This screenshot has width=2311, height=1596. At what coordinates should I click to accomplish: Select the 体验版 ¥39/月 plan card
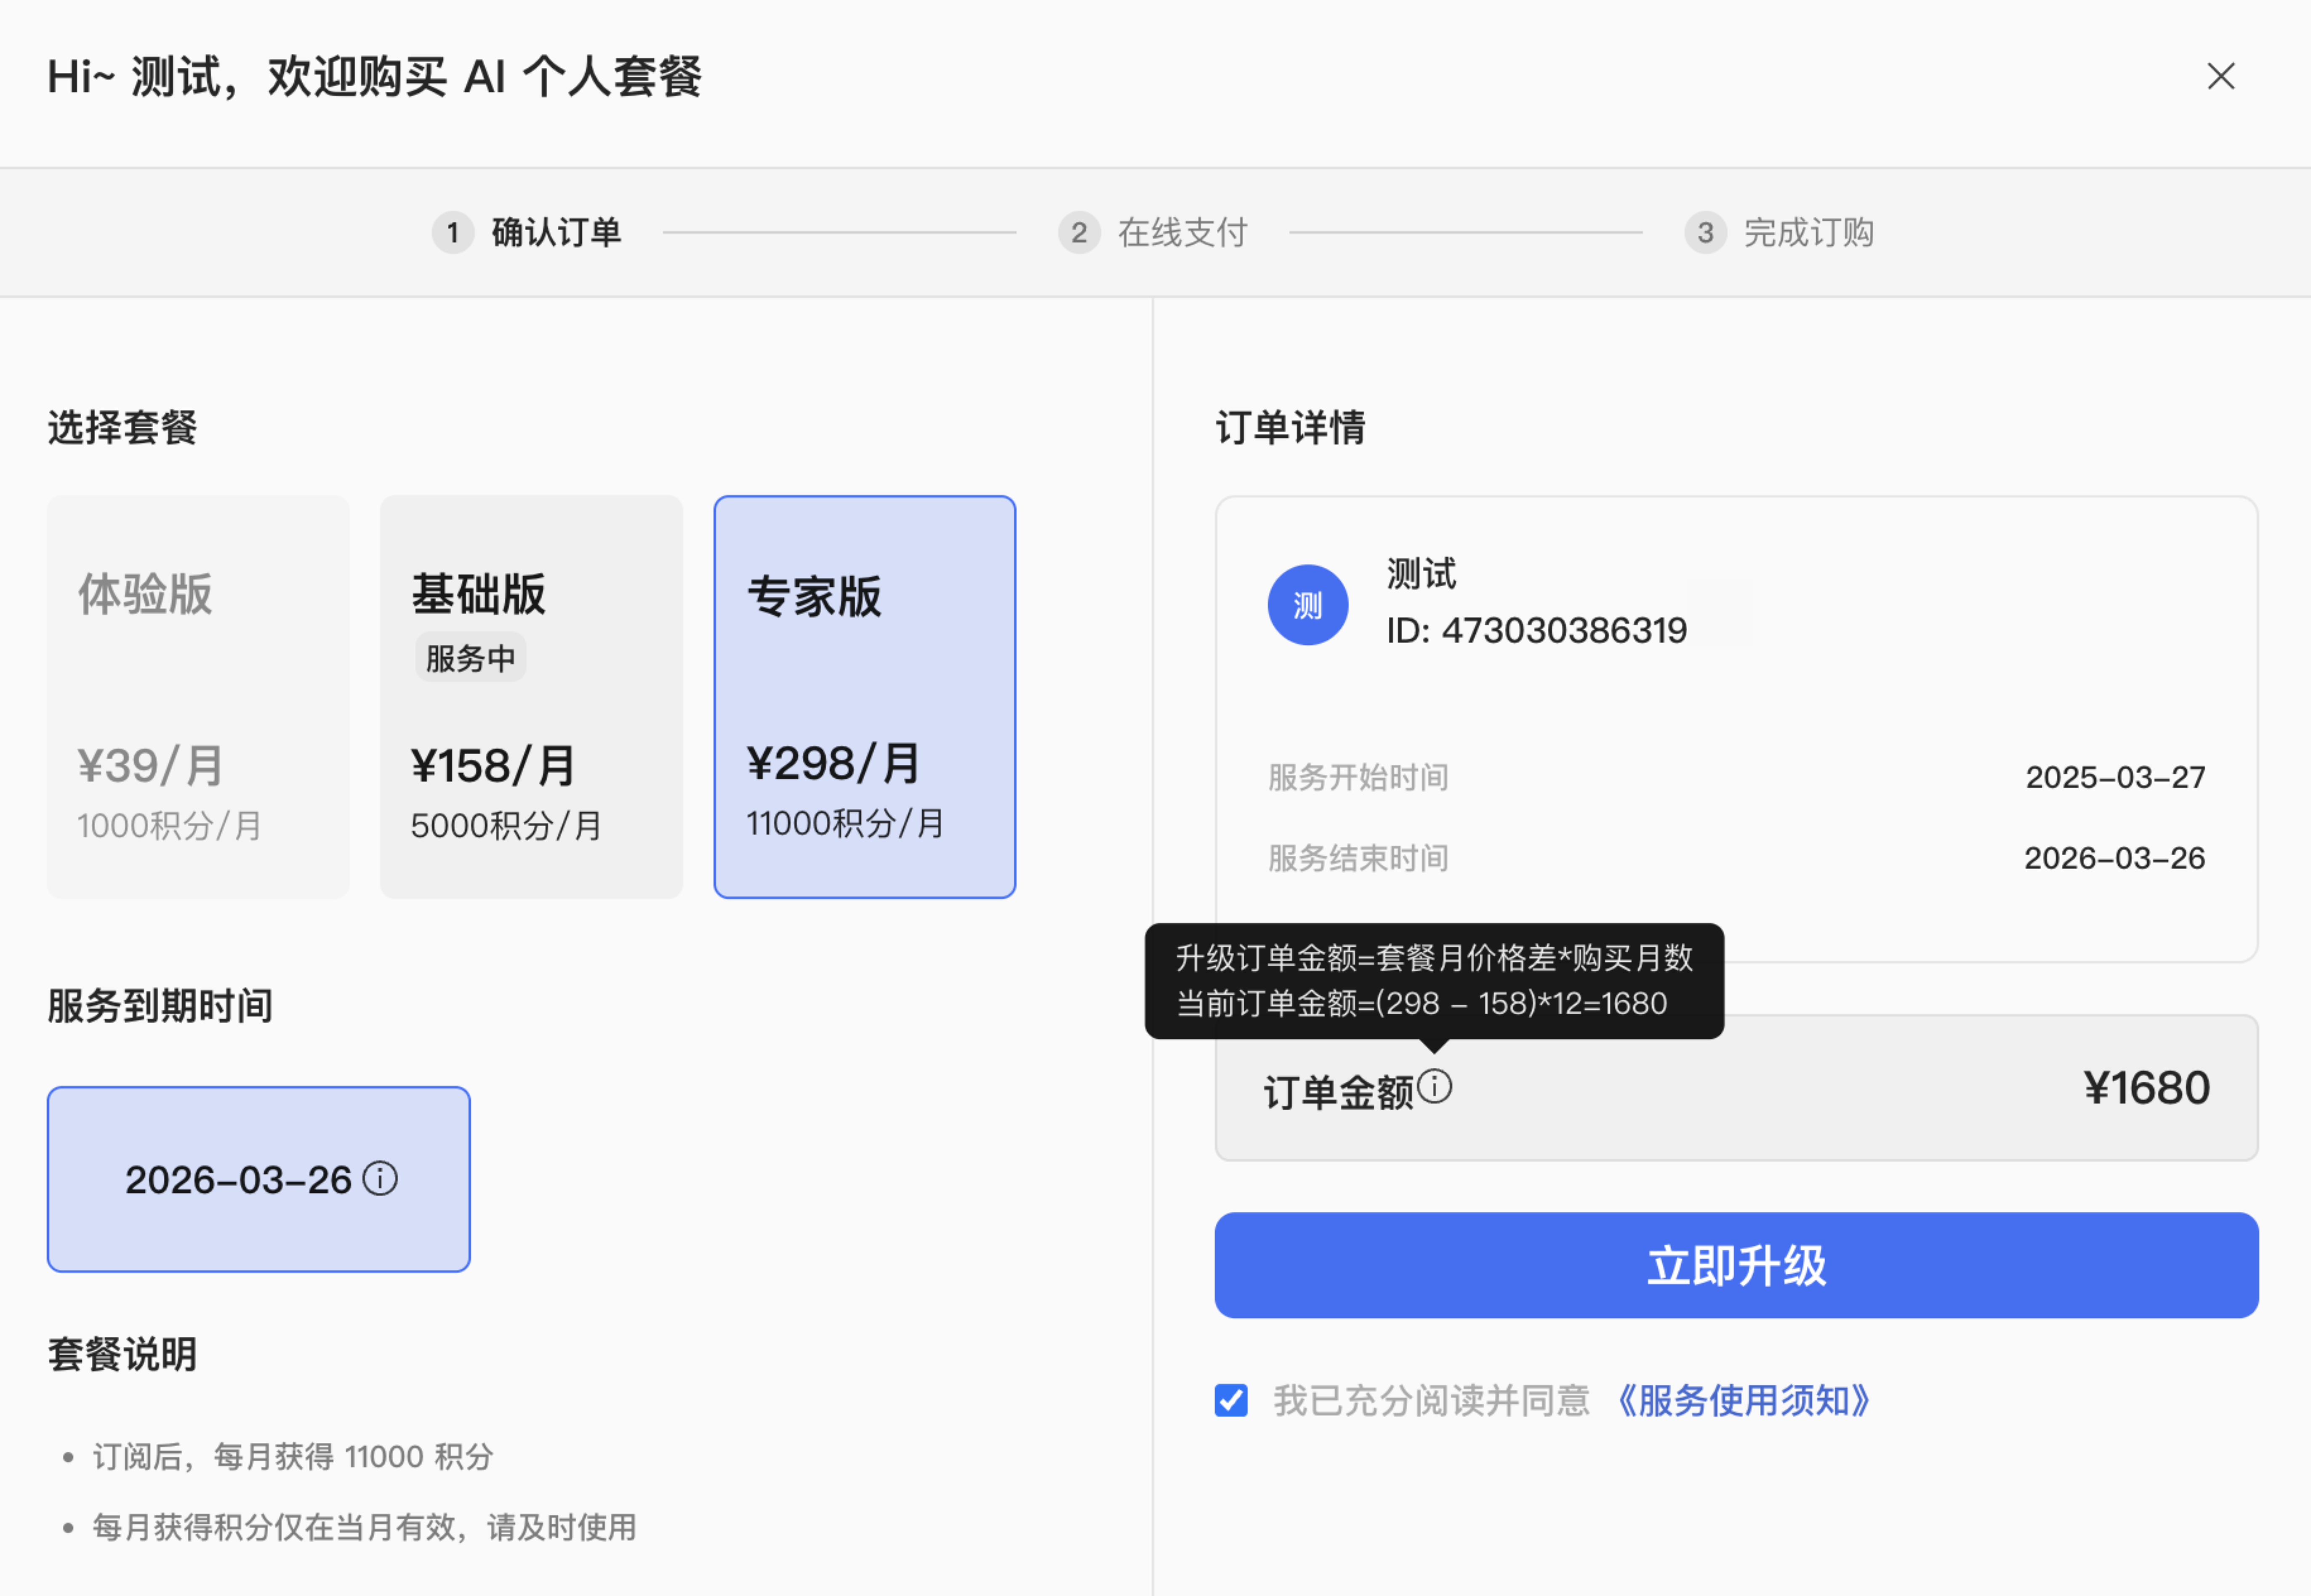pos(198,697)
